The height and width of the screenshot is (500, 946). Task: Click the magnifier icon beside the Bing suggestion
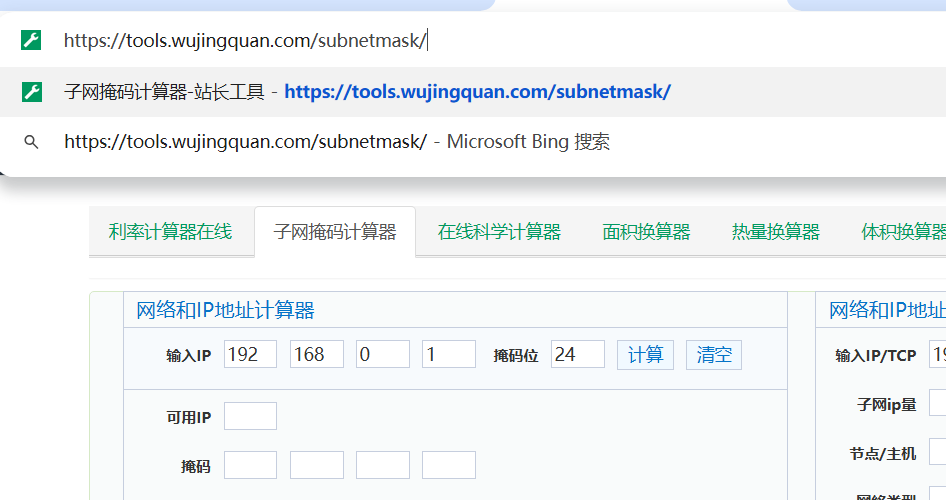pos(32,142)
